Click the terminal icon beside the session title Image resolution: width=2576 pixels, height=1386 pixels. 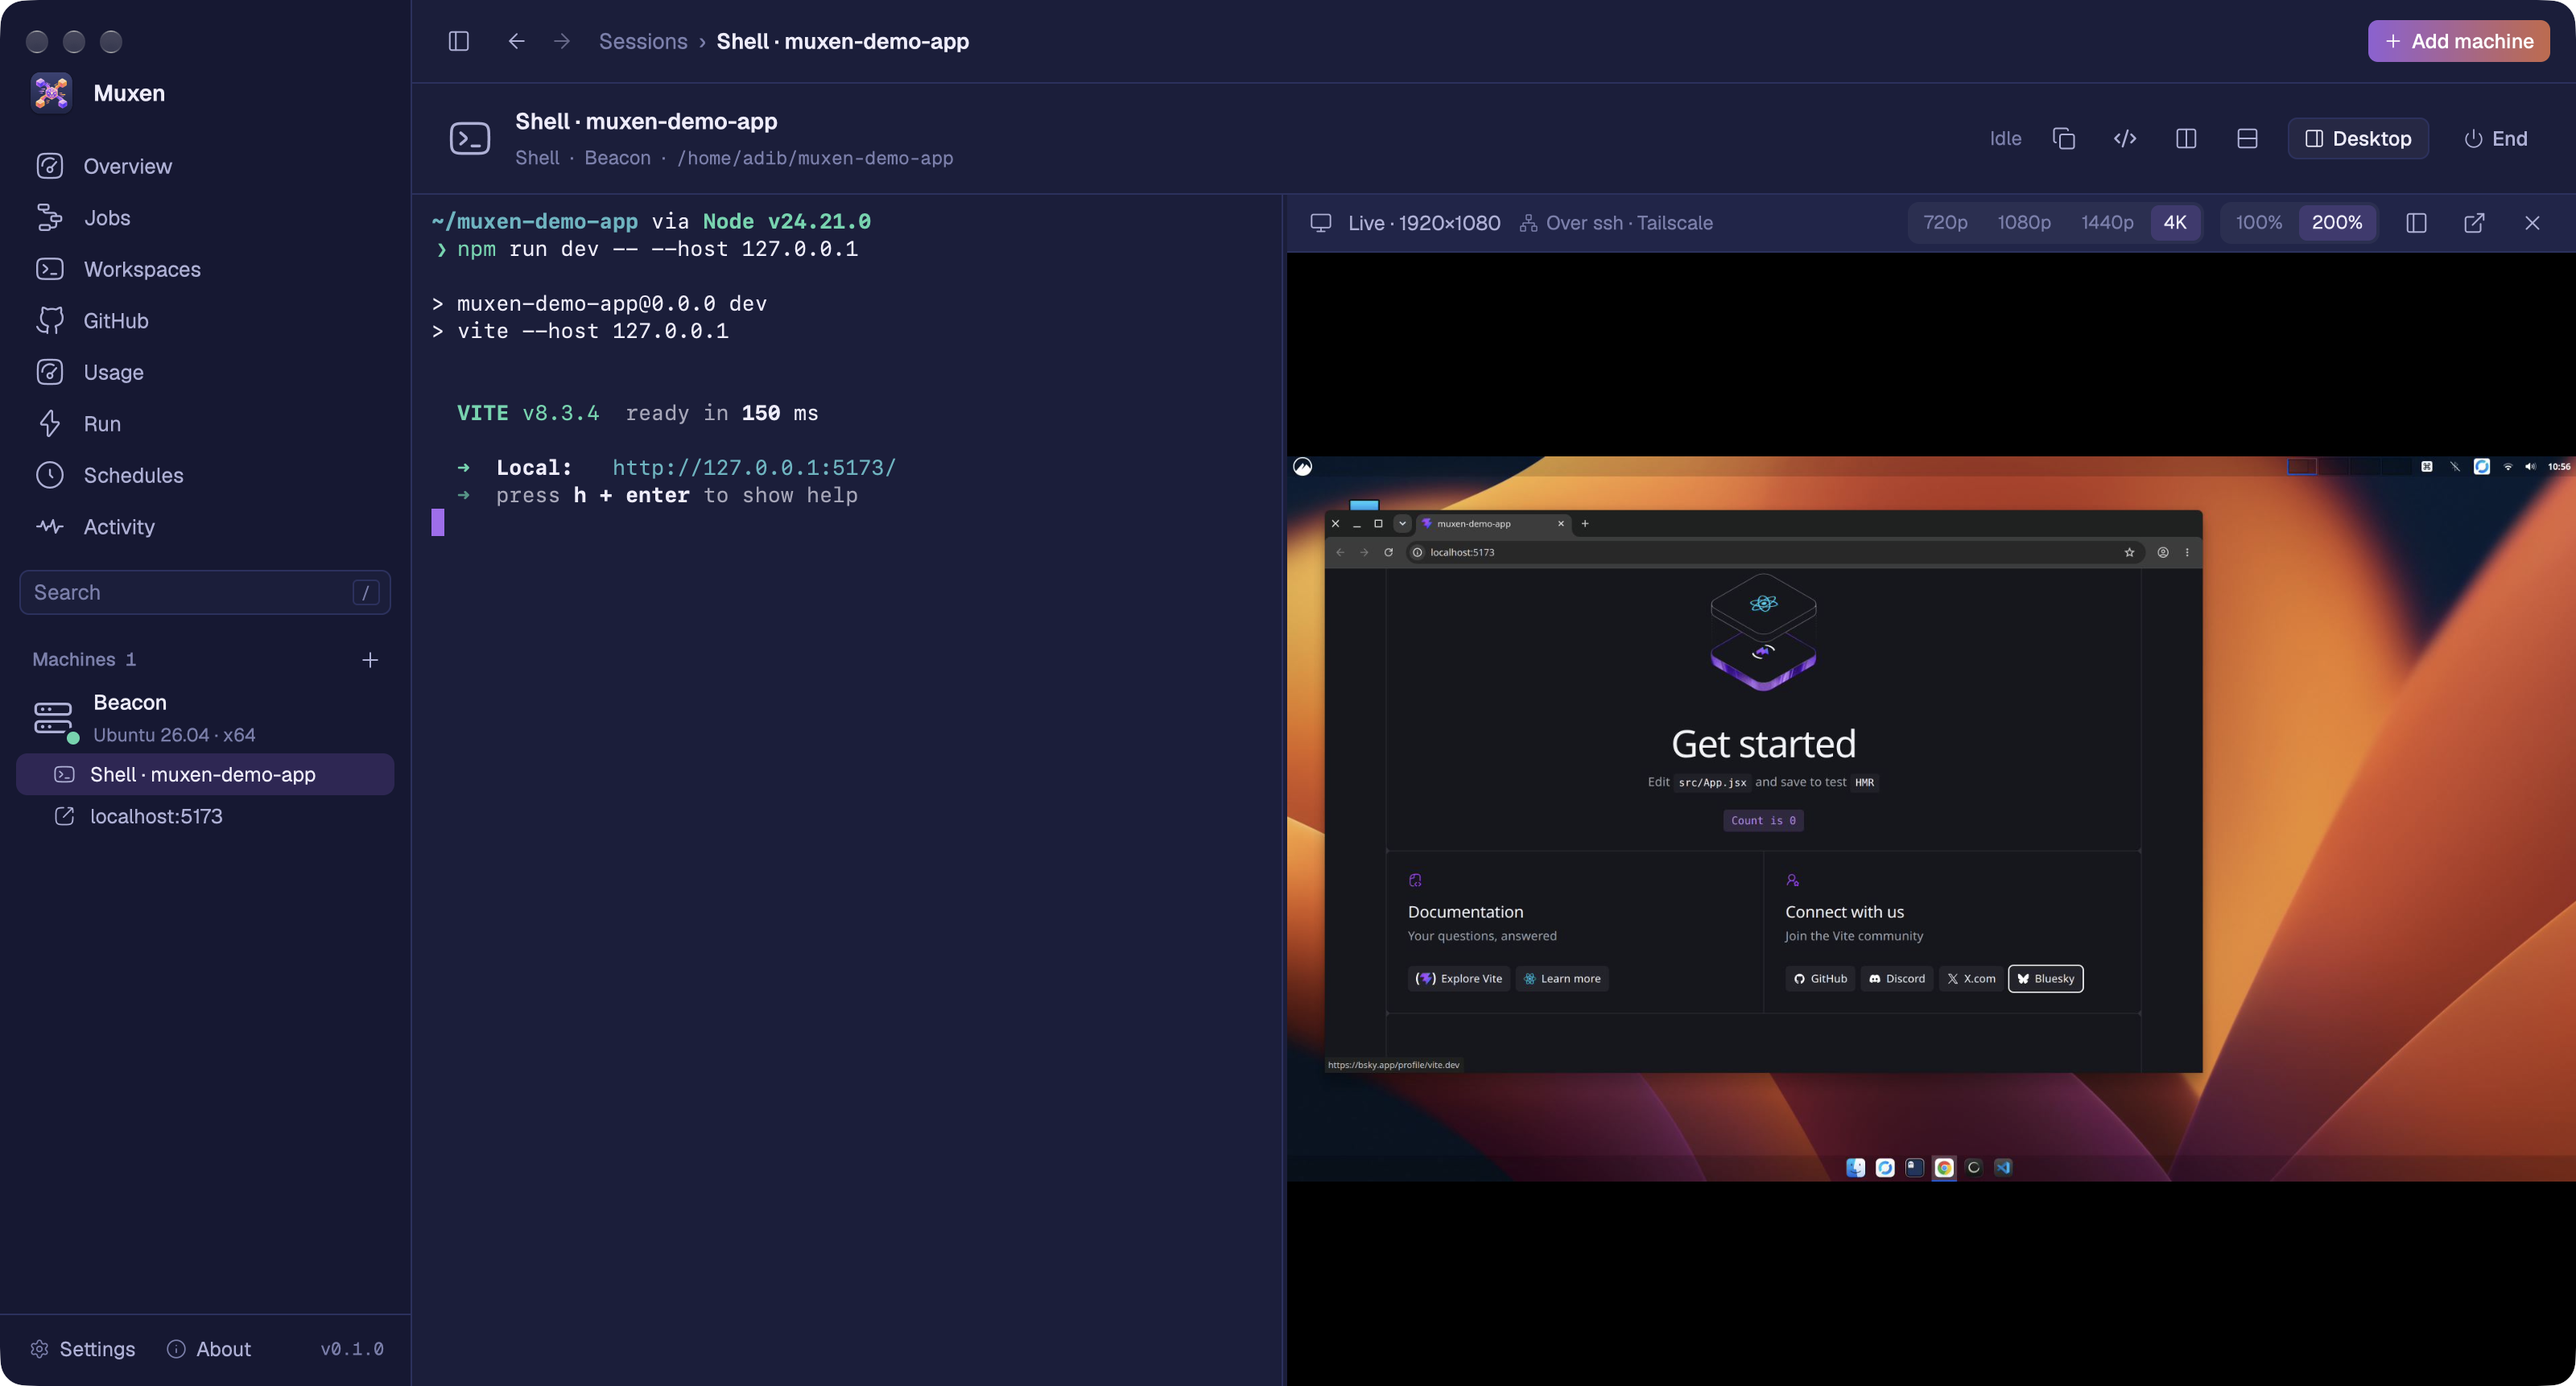[470, 138]
